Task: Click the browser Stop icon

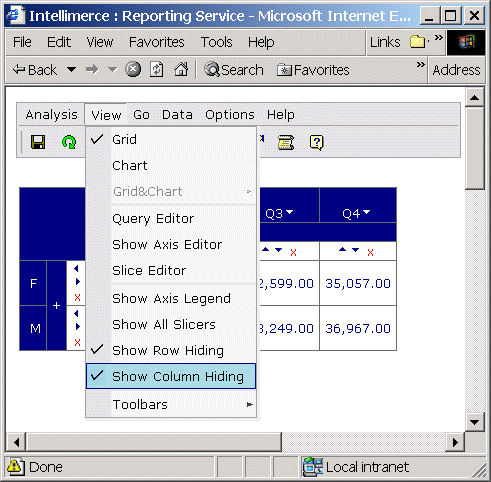Action: (133, 70)
